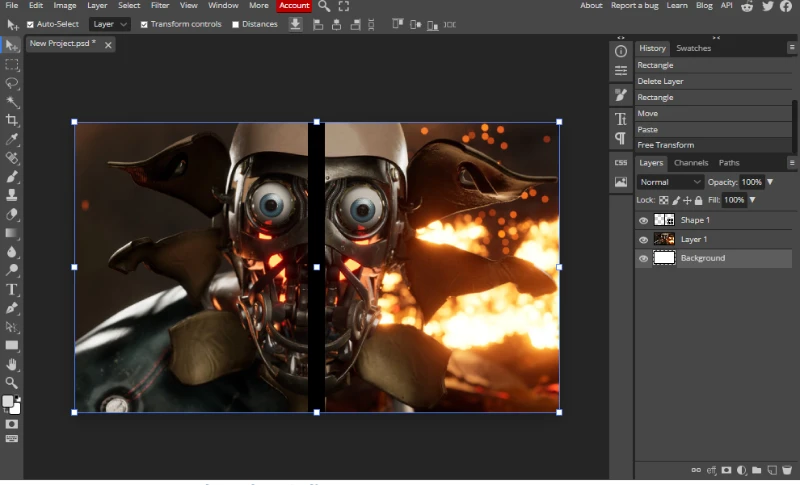Enable the Distances checkbox
800x485 pixels.
(x=235, y=24)
